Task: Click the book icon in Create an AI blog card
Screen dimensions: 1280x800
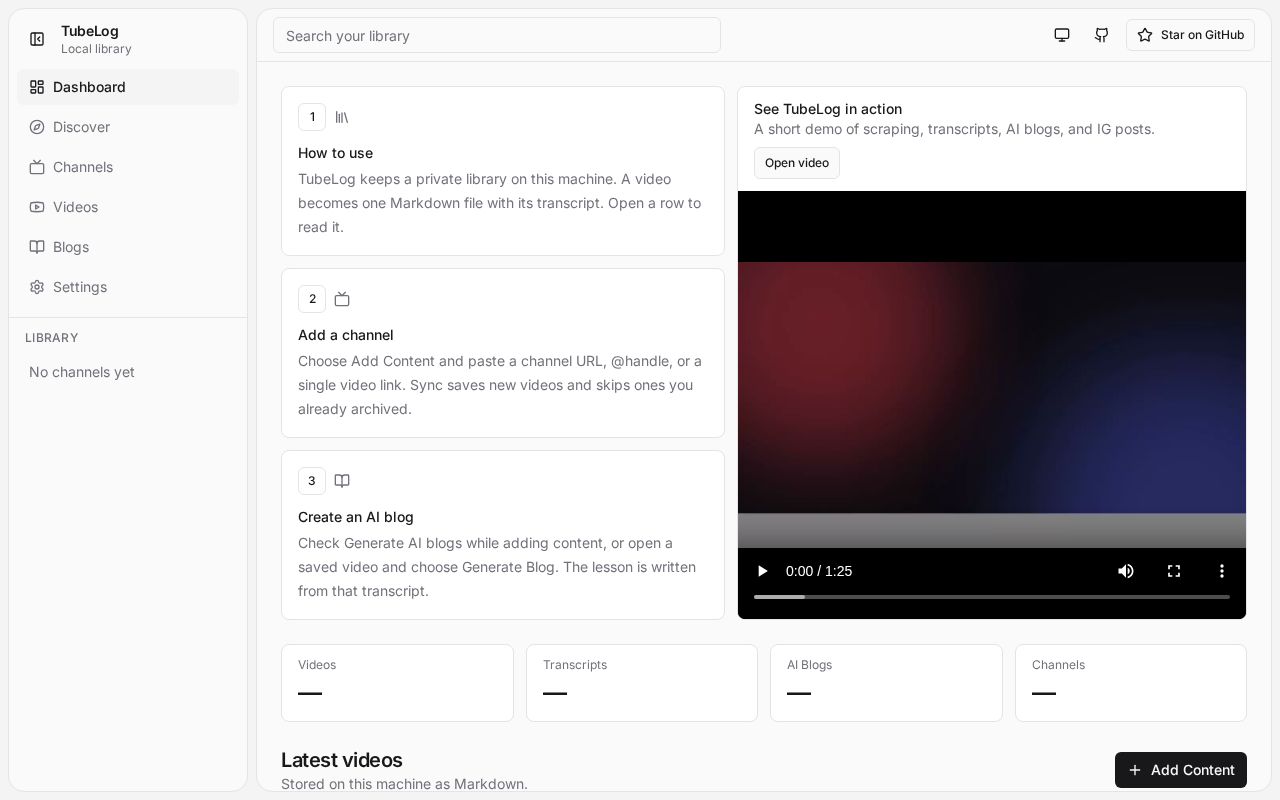Action: coord(342,481)
